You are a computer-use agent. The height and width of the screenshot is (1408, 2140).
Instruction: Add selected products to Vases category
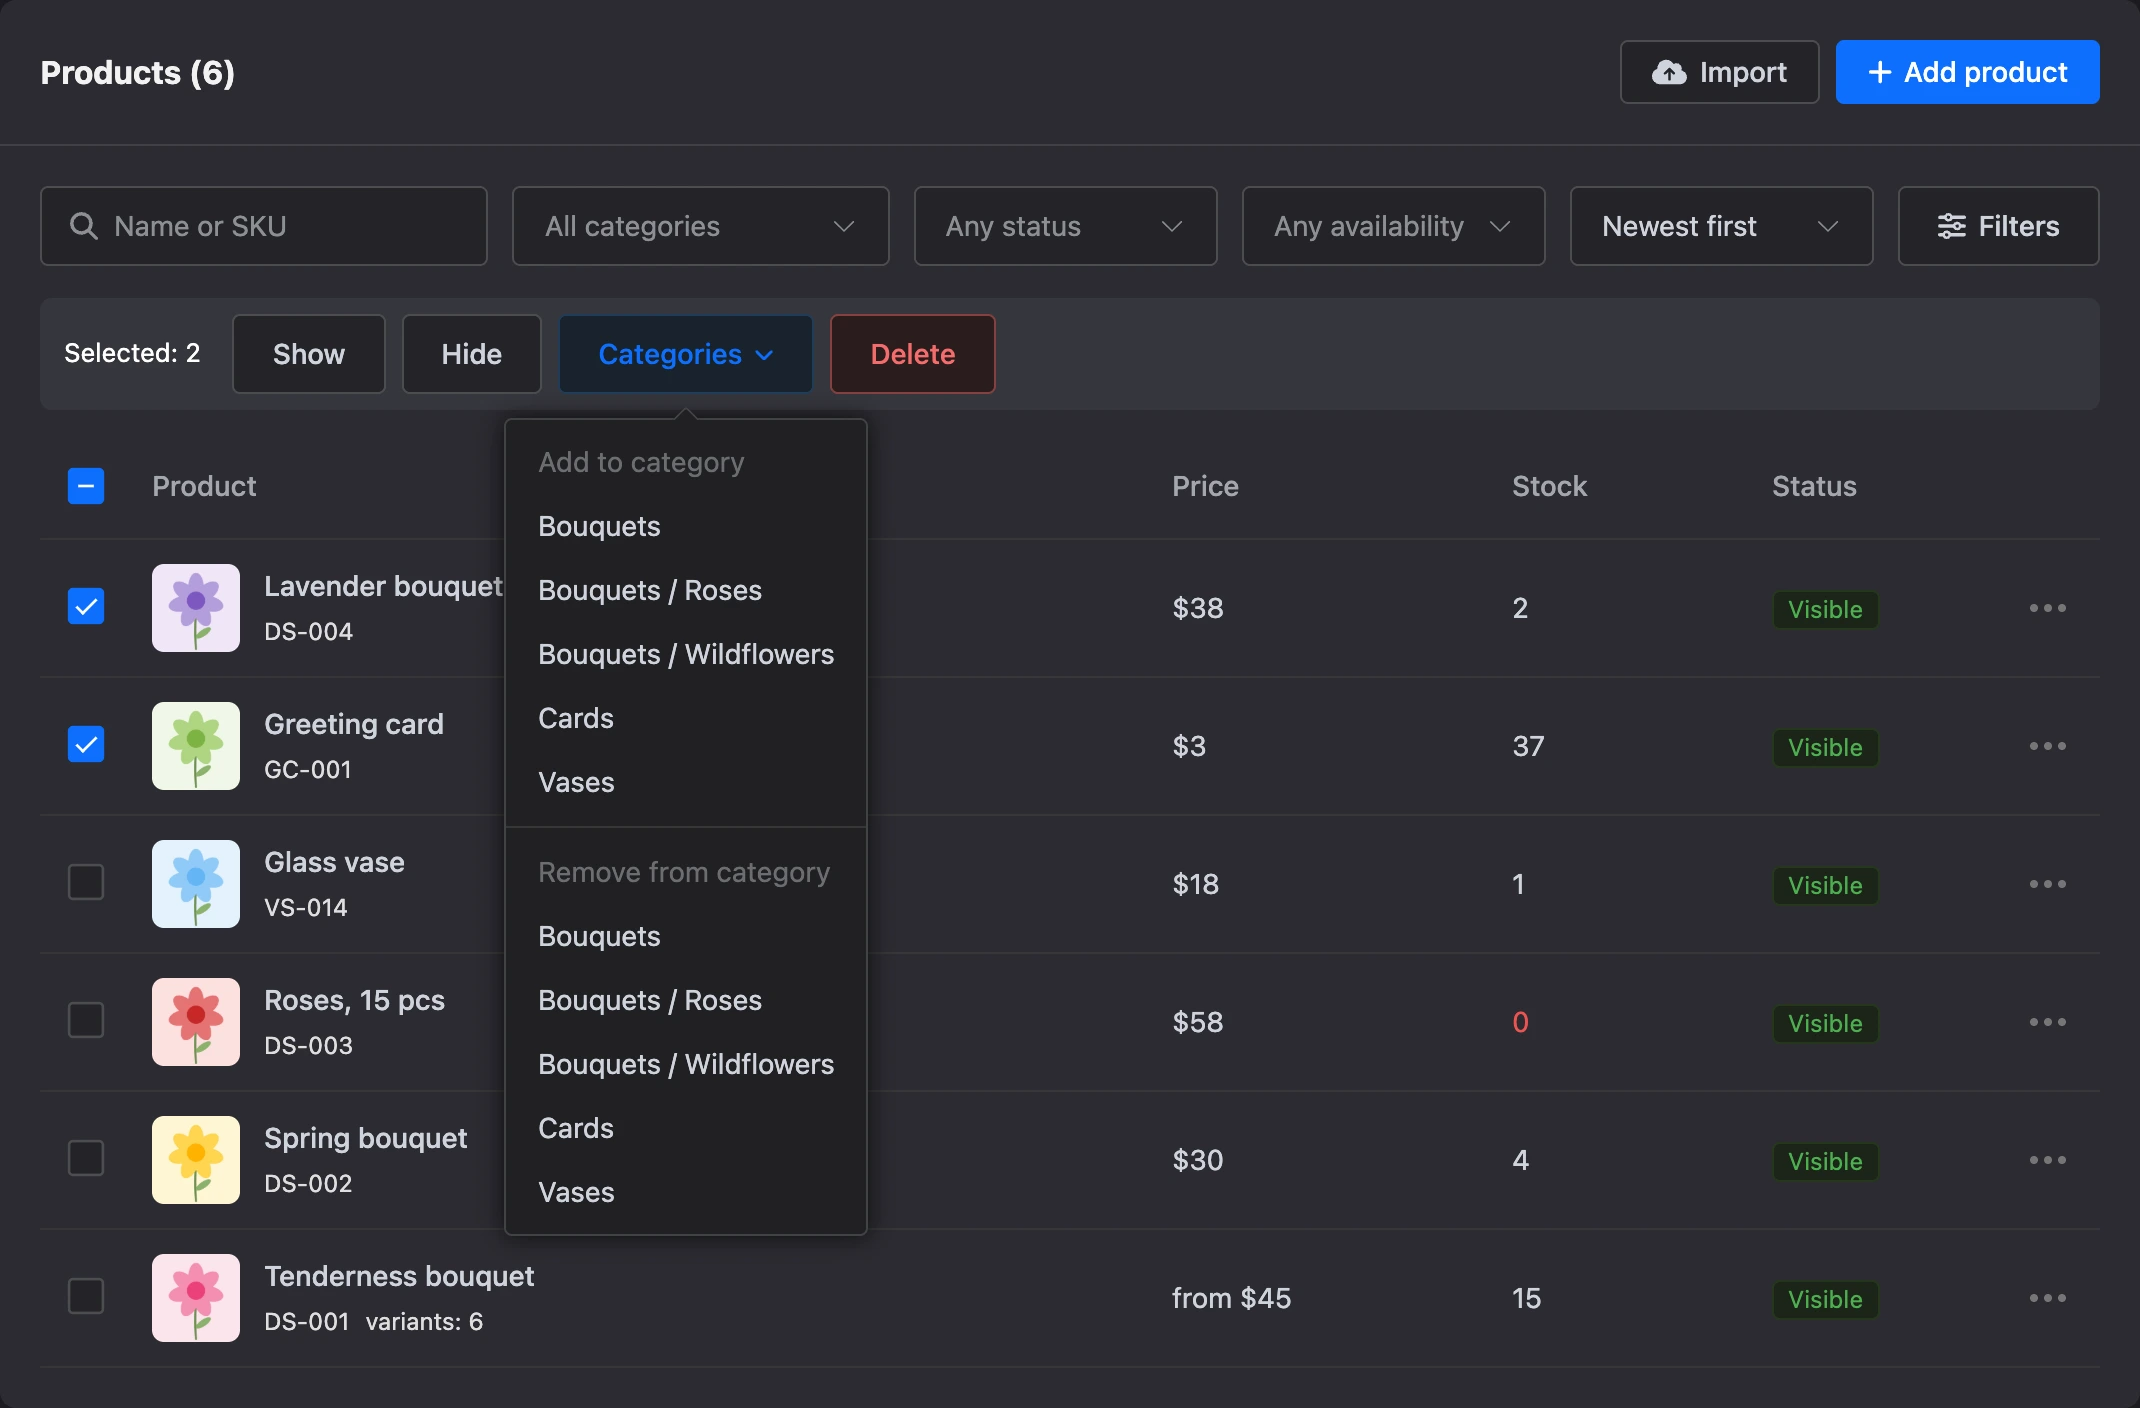pos(686,782)
